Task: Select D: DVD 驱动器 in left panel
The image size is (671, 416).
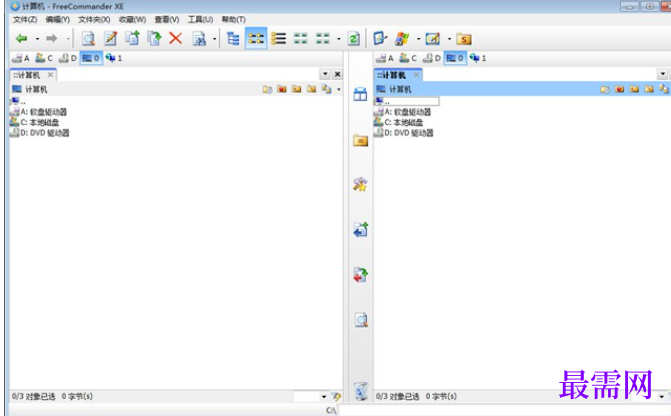Action: point(39,133)
